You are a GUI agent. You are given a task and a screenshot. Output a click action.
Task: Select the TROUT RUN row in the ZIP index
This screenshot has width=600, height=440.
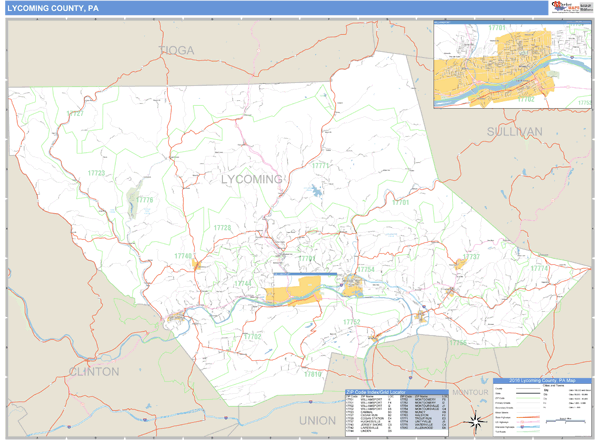(424, 418)
